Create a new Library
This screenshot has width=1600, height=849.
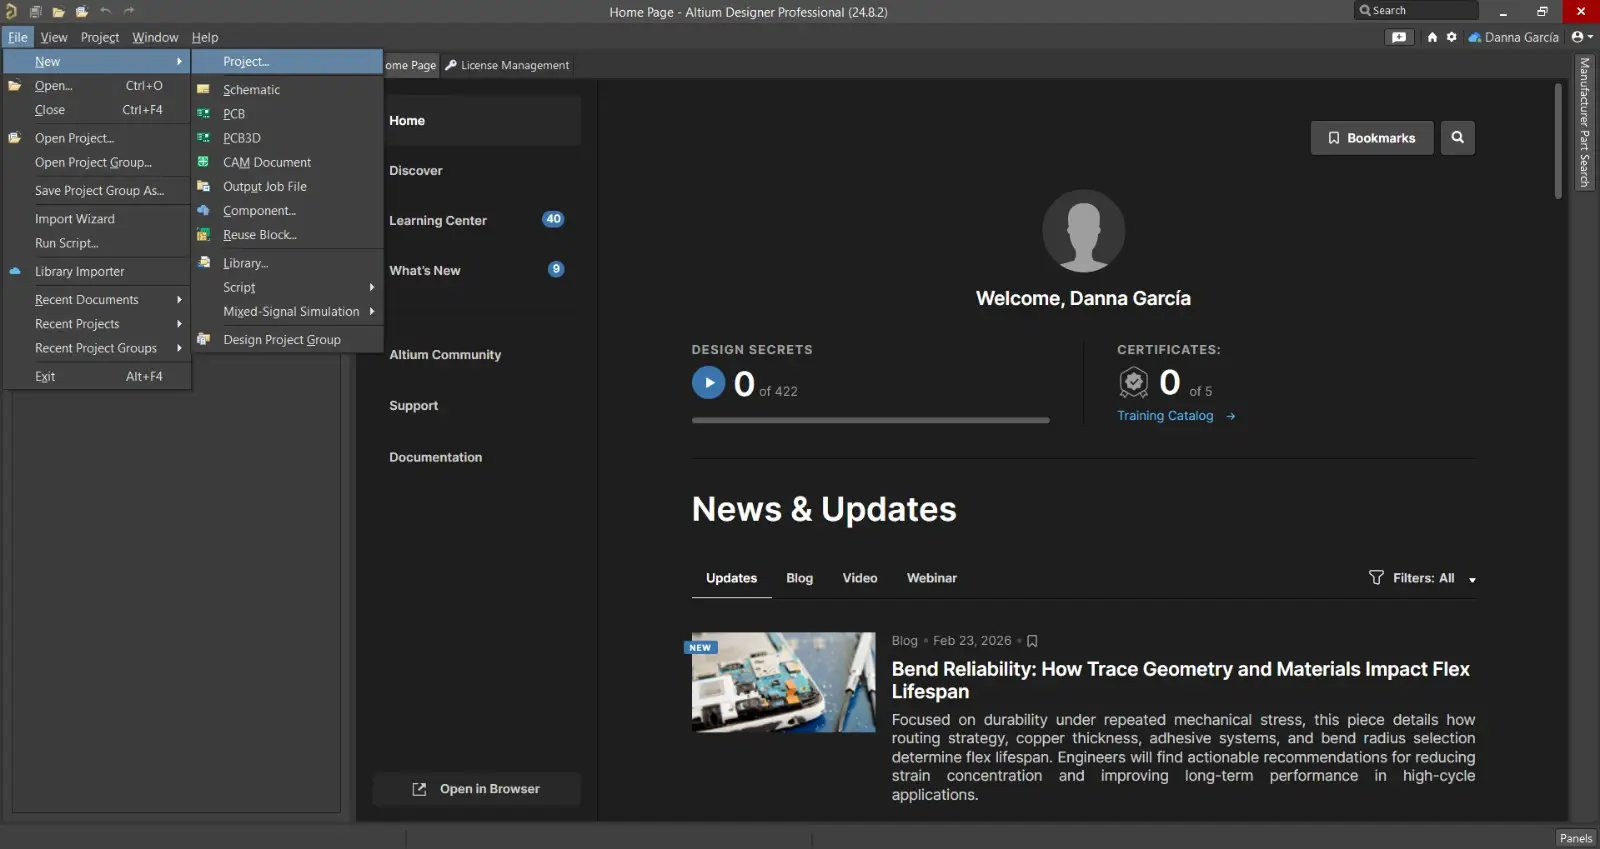(287, 263)
